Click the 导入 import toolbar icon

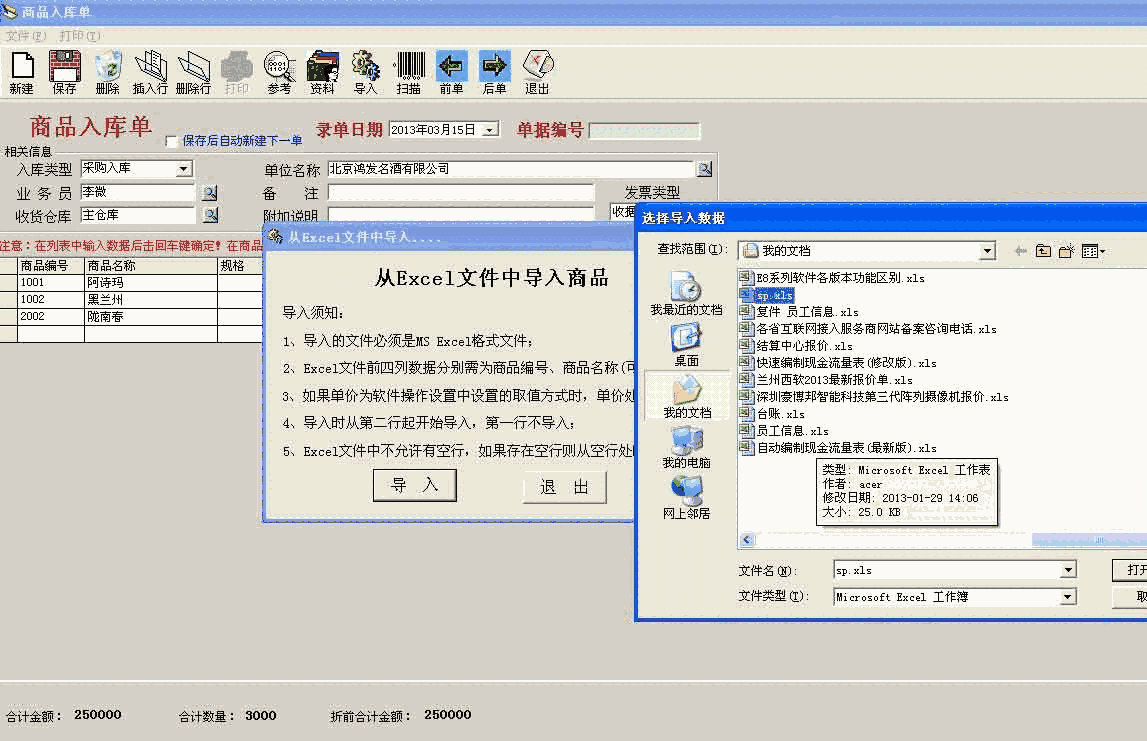pos(365,70)
